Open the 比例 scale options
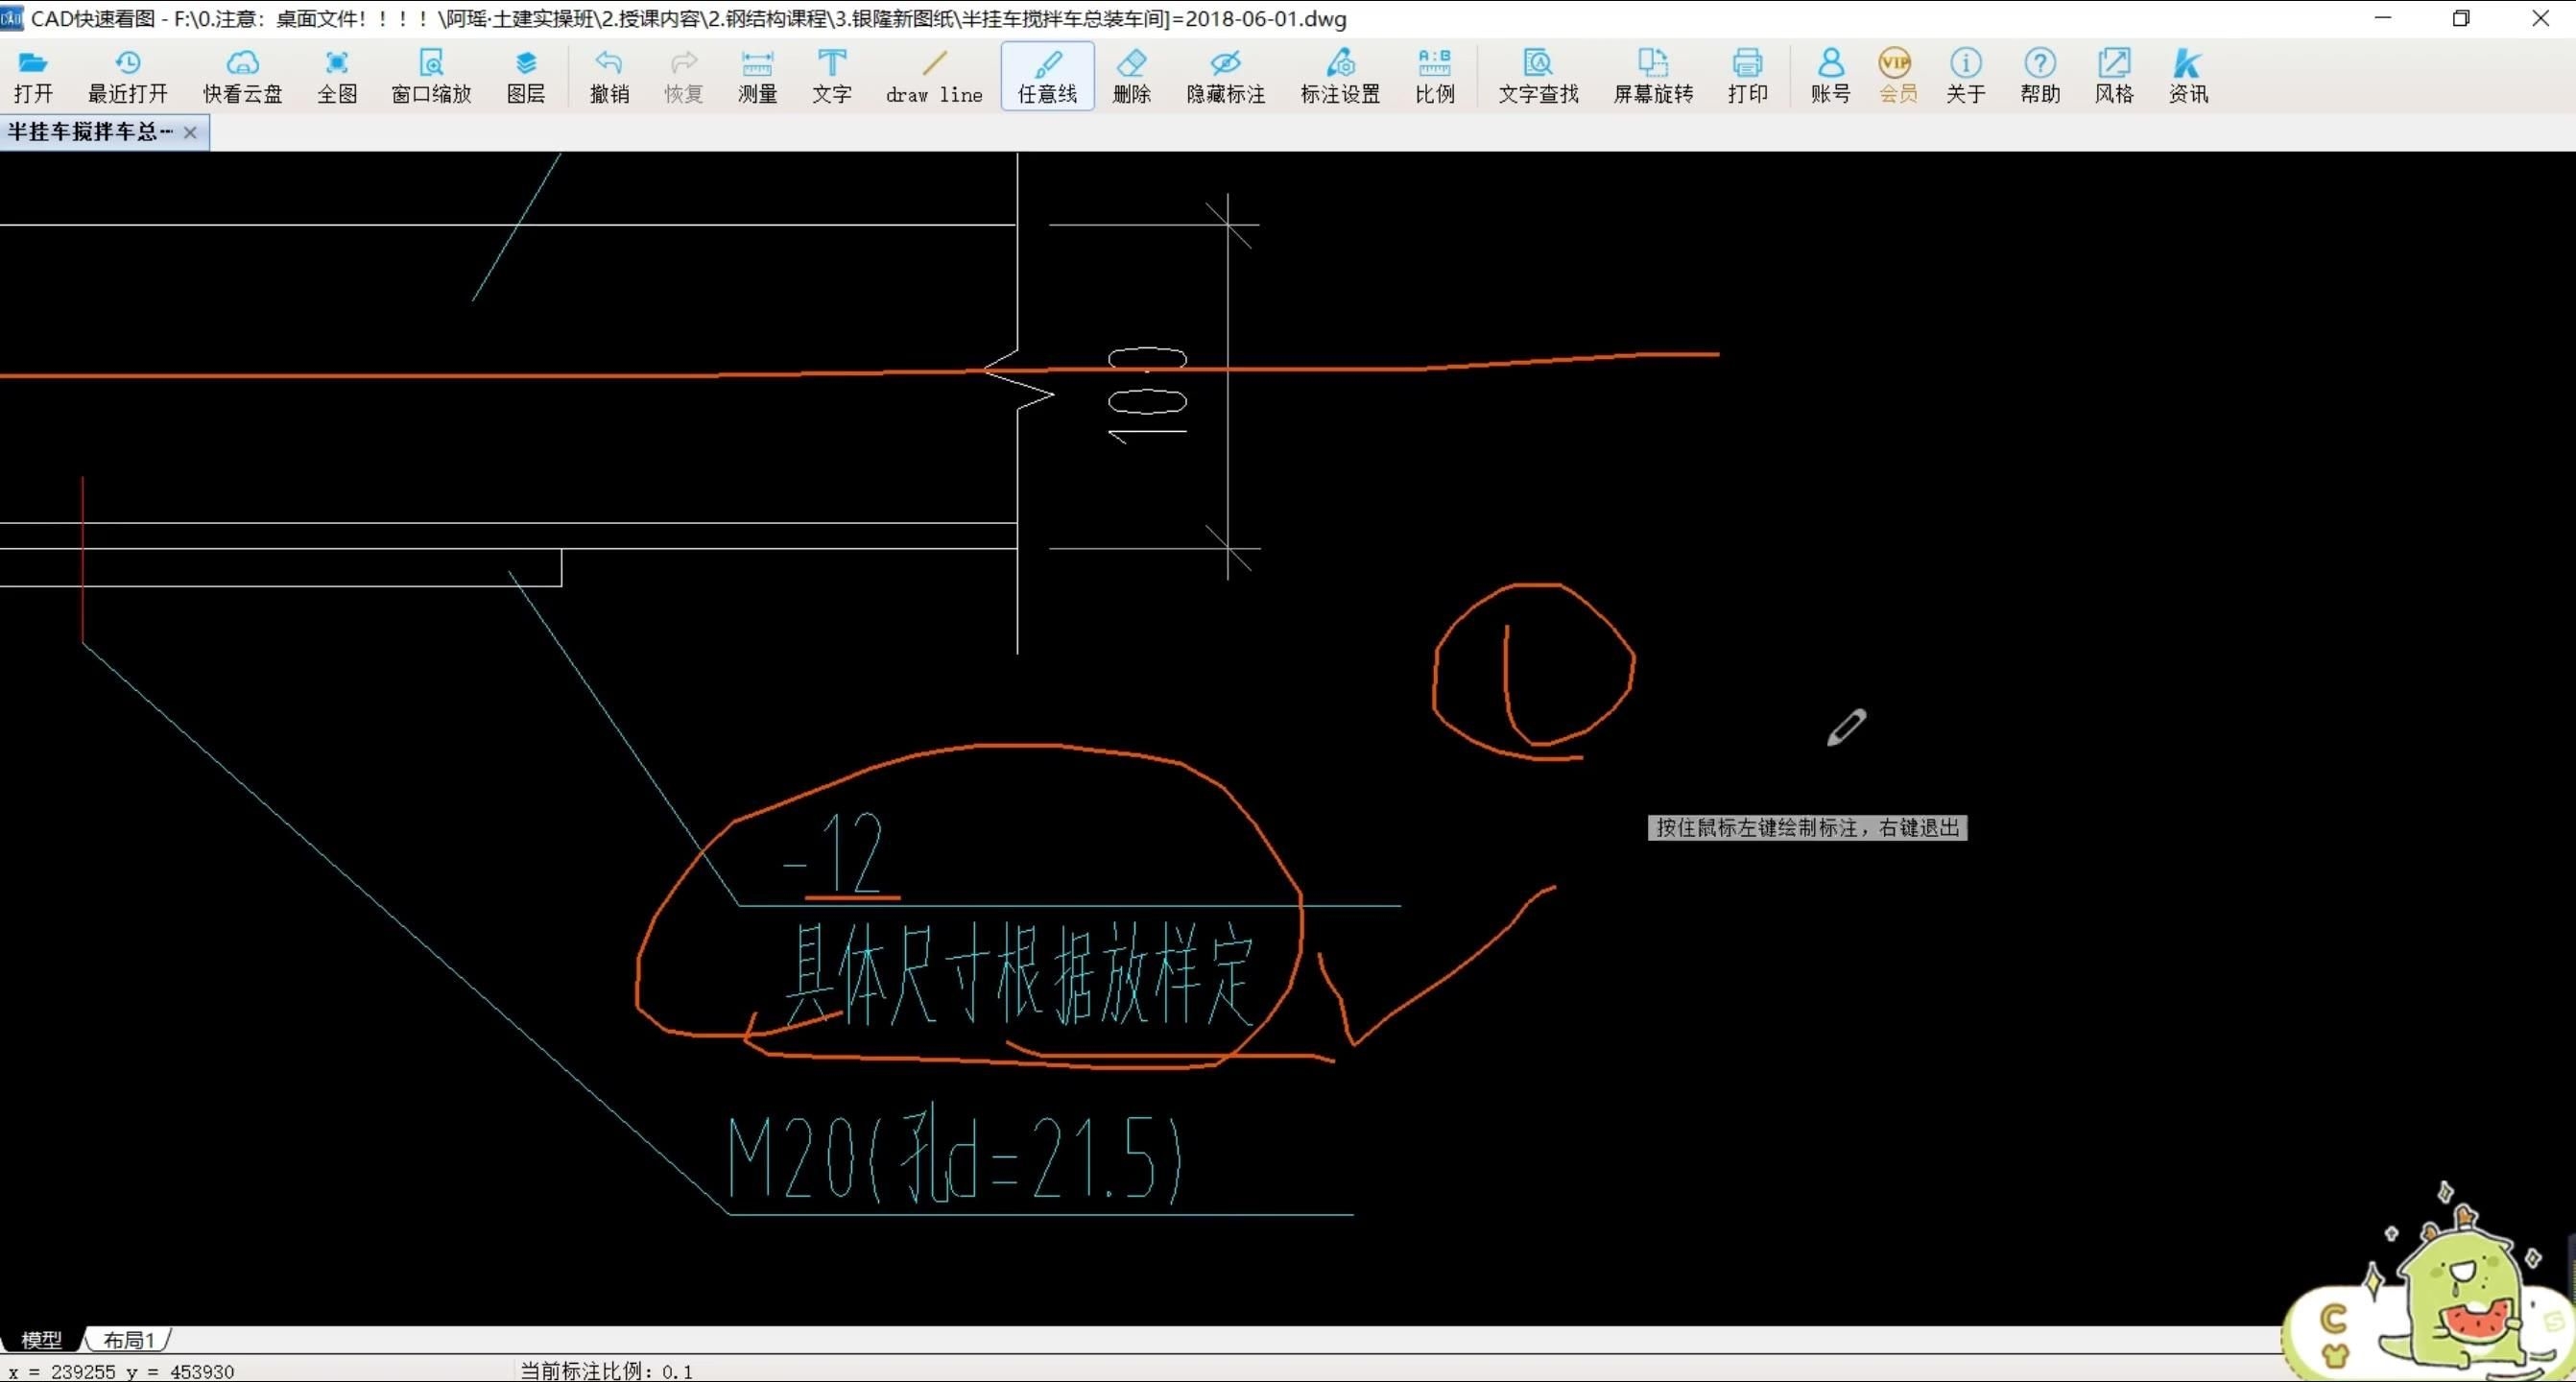The width and height of the screenshot is (2576, 1382). (1434, 75)
